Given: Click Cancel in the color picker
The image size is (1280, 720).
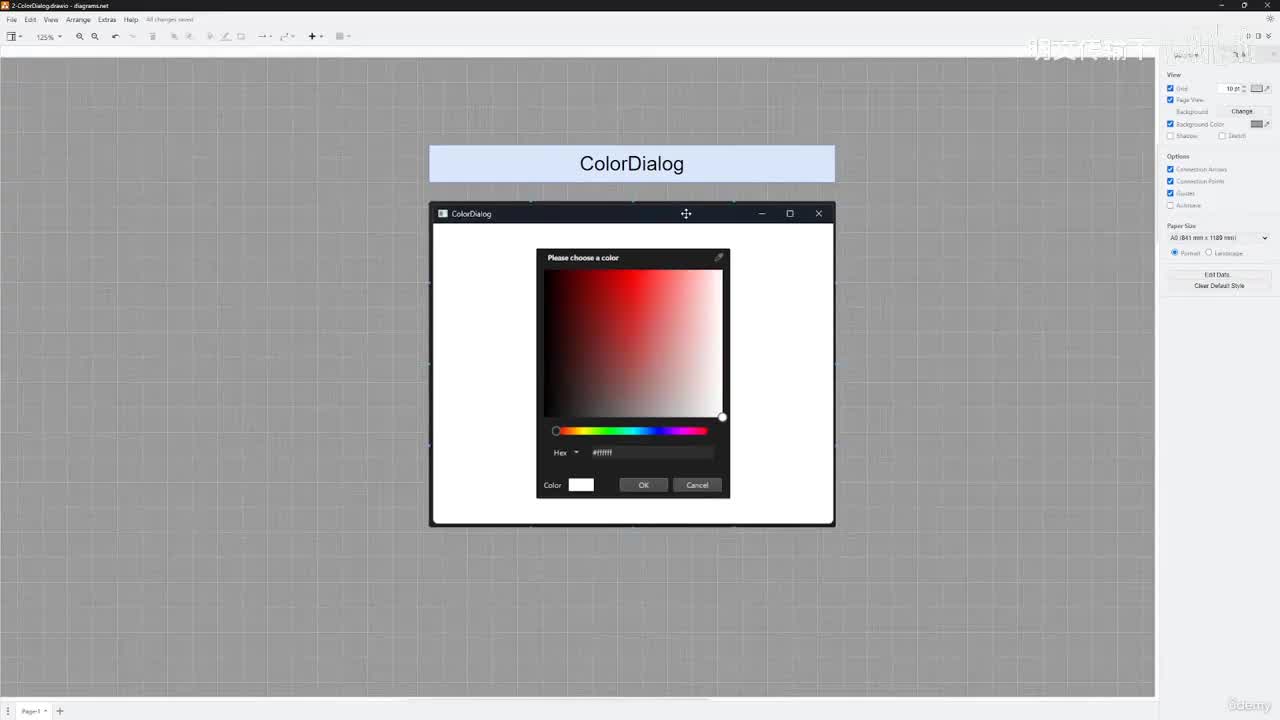Looking at the screenshot, I should (x=697, y=485).
